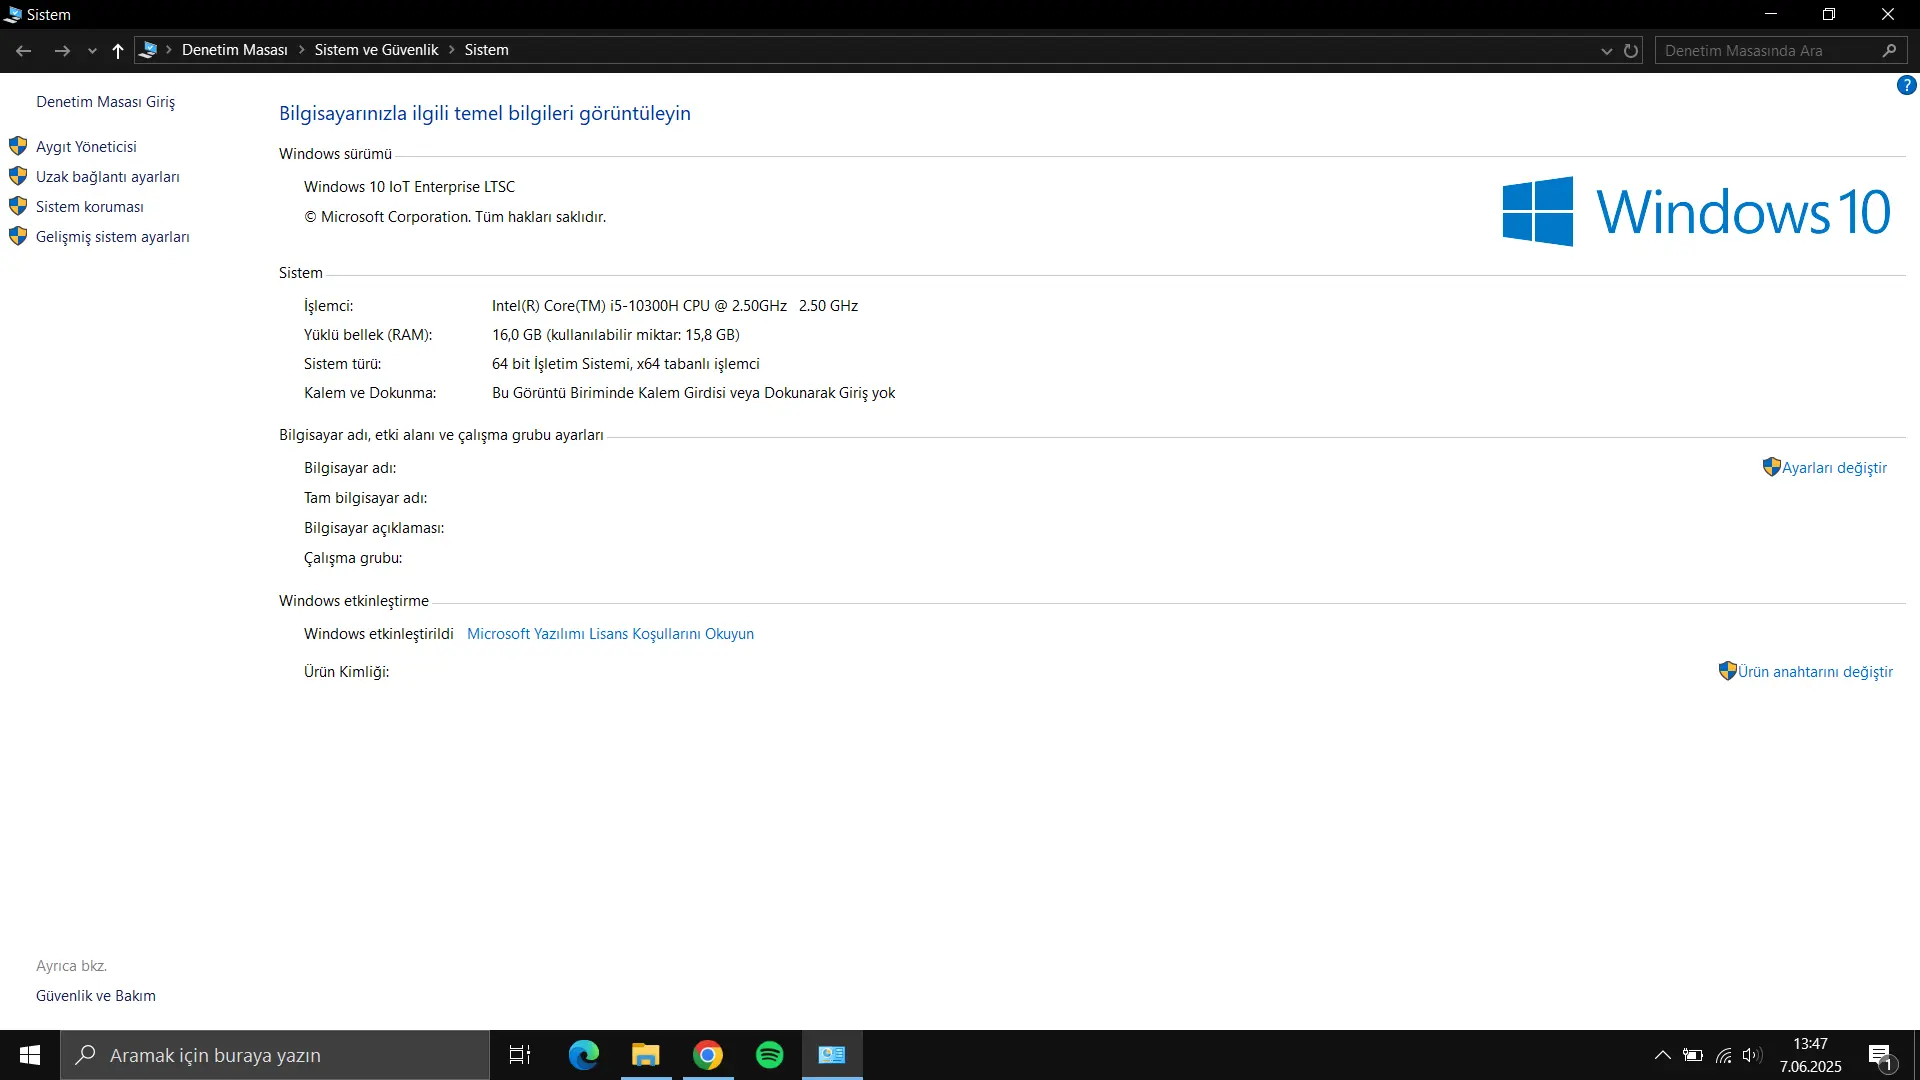The width and height of the screenshot is (1920, 1080).
Task: Click the Intel Core i5-10300H processor text
Action: 675,306
